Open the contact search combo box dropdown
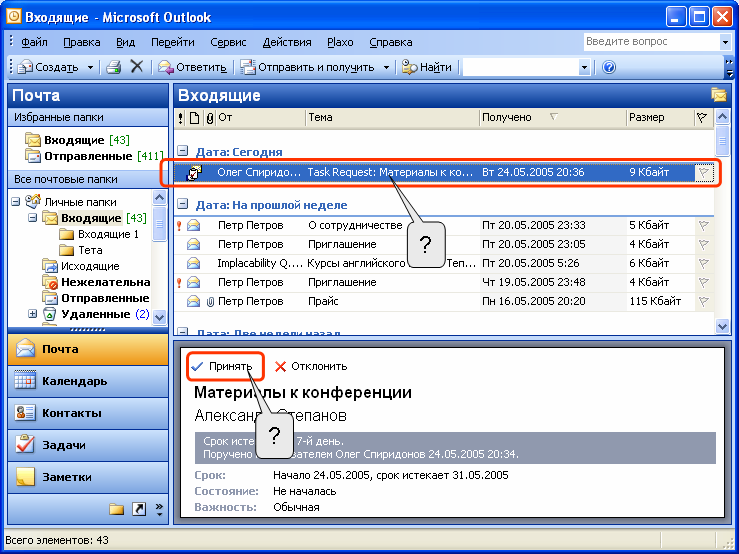Screen dimensions: 739x554 (584, 67)
